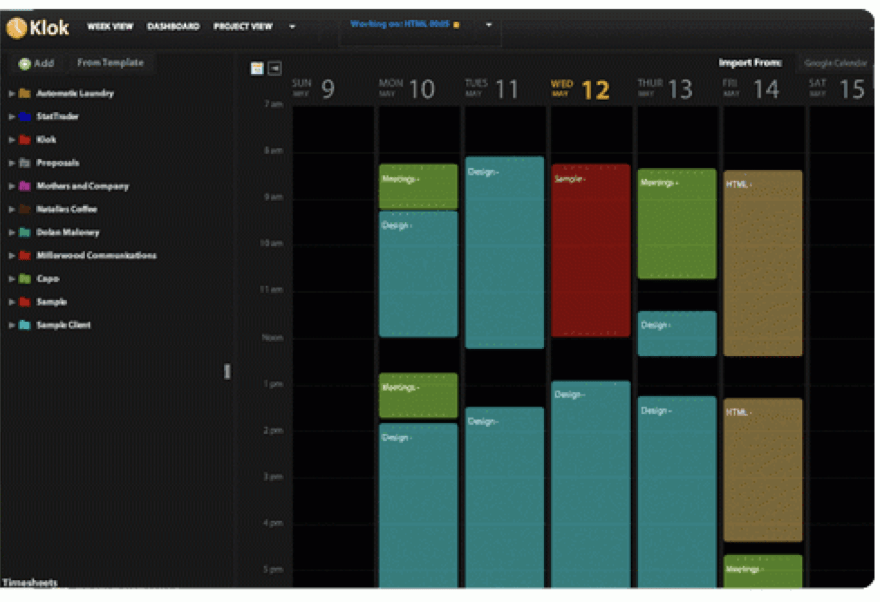Click the Millerwood Communications red folder icon

point(25,255)
